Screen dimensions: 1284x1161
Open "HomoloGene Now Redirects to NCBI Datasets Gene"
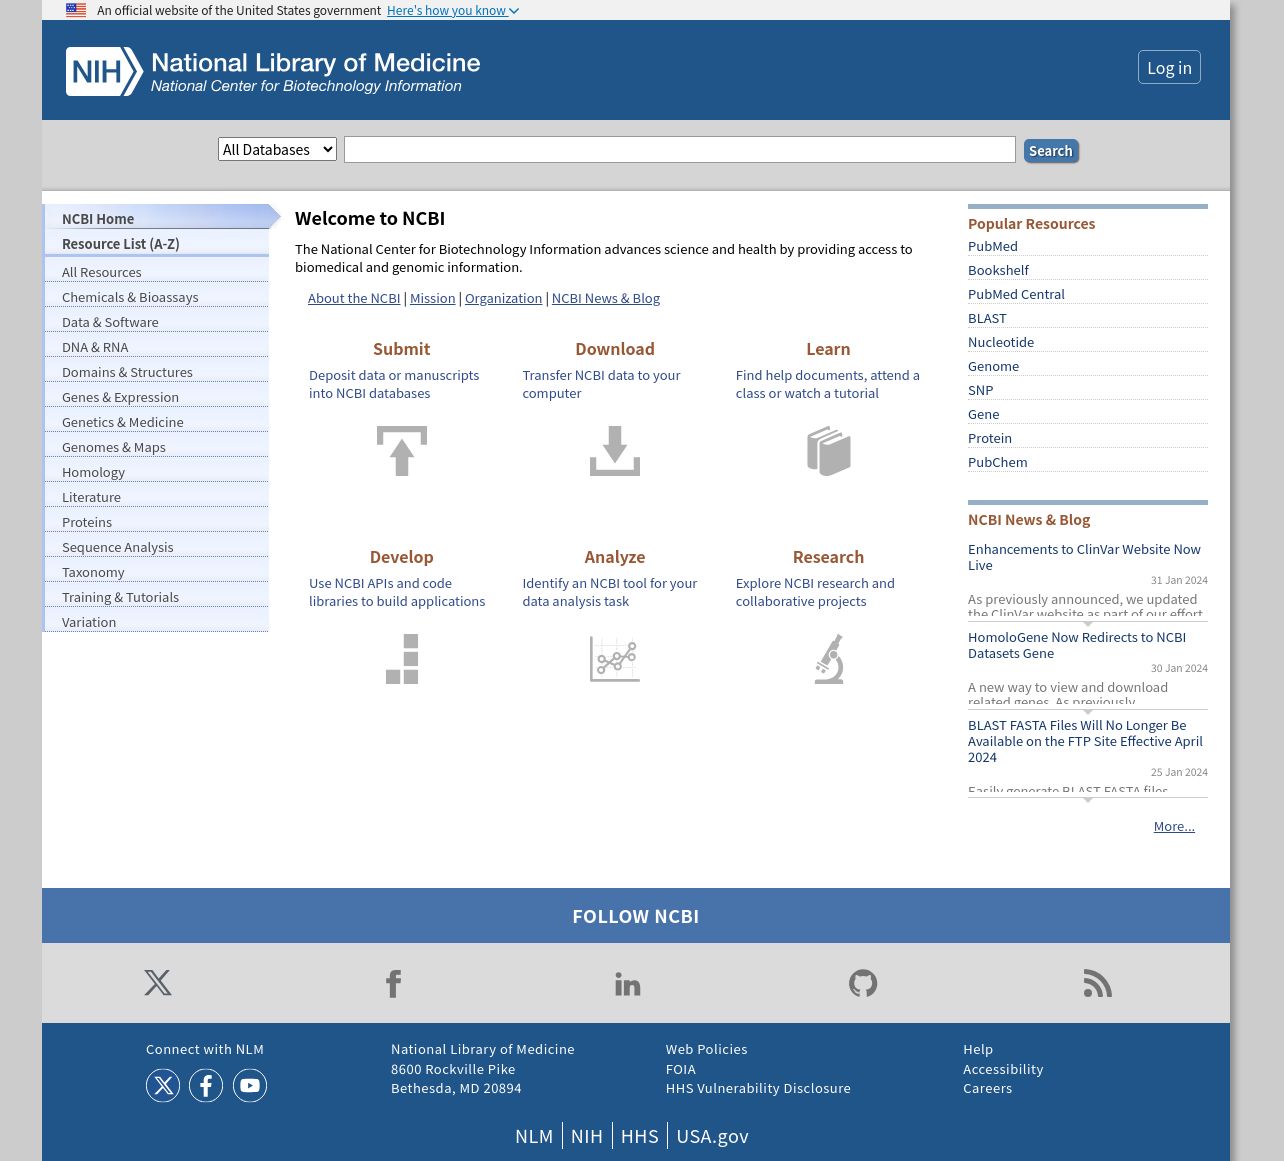point(1077,645)
